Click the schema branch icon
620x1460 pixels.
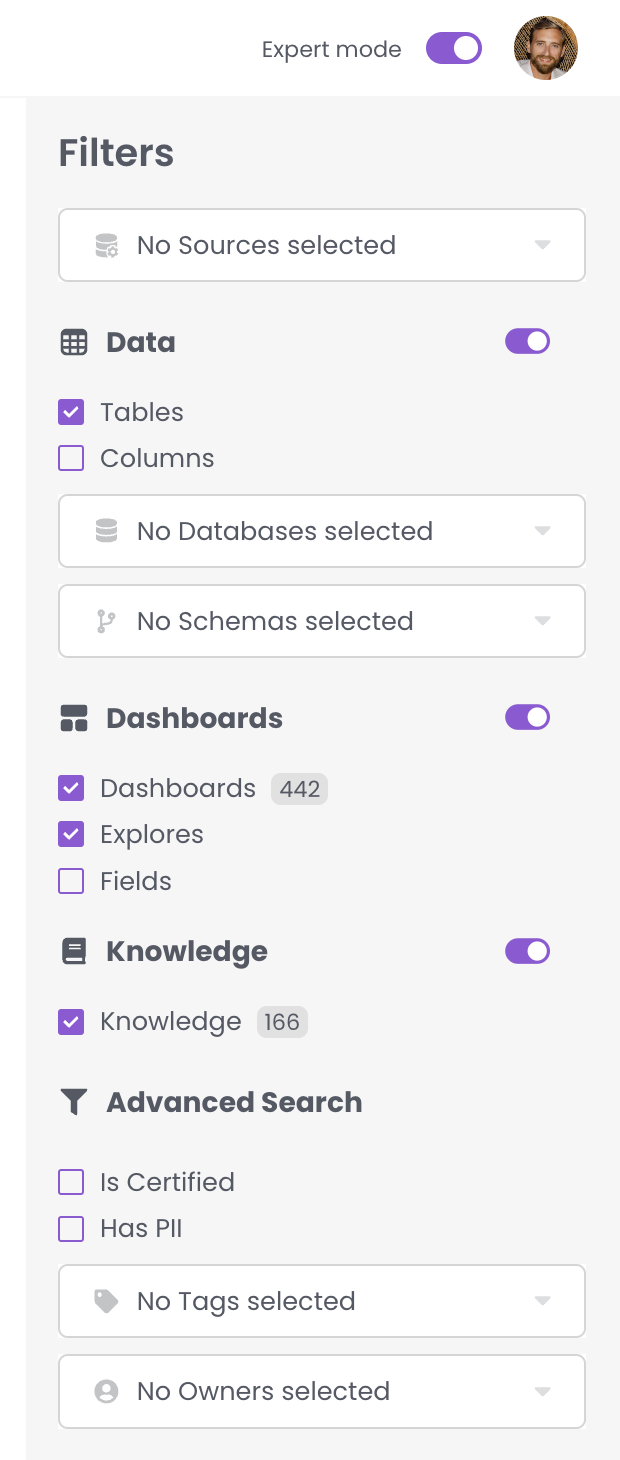106,621
